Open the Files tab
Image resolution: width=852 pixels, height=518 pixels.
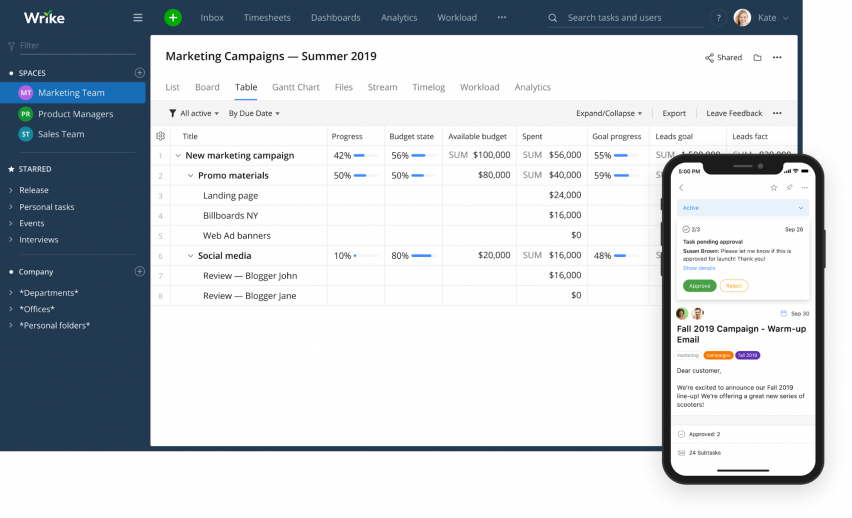pyautogui.click(x=343, y=87)
